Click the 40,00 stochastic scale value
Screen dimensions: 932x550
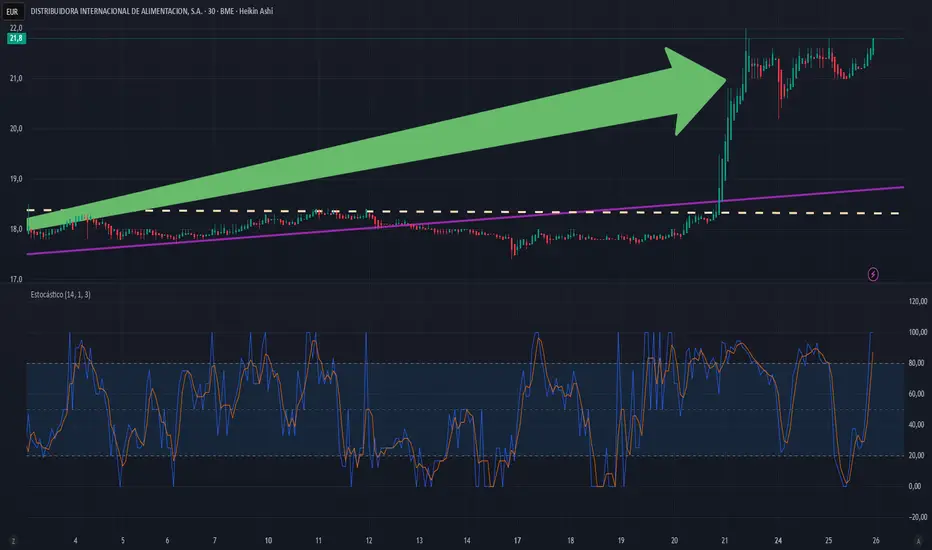pyautogui.click(x=917, y=425)
